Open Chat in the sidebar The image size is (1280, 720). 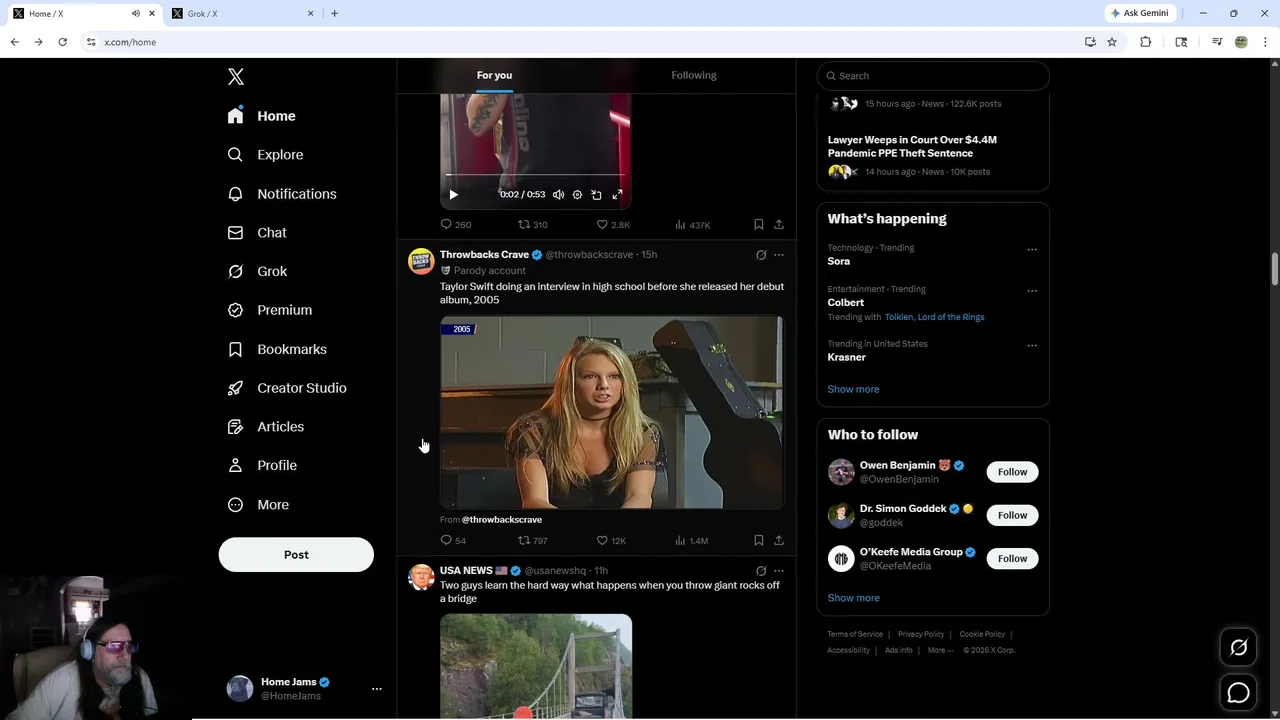point(257,233)
